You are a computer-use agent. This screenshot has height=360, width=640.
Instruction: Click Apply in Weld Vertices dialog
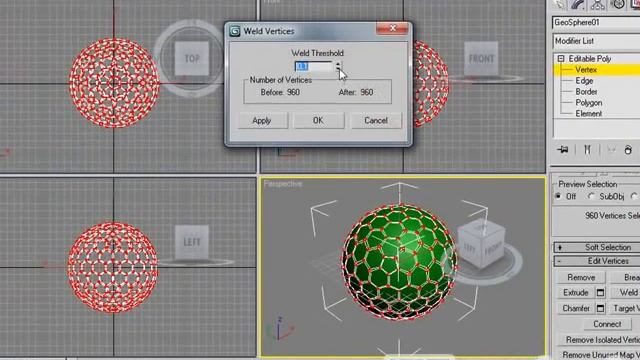click(x=262, y=121)
